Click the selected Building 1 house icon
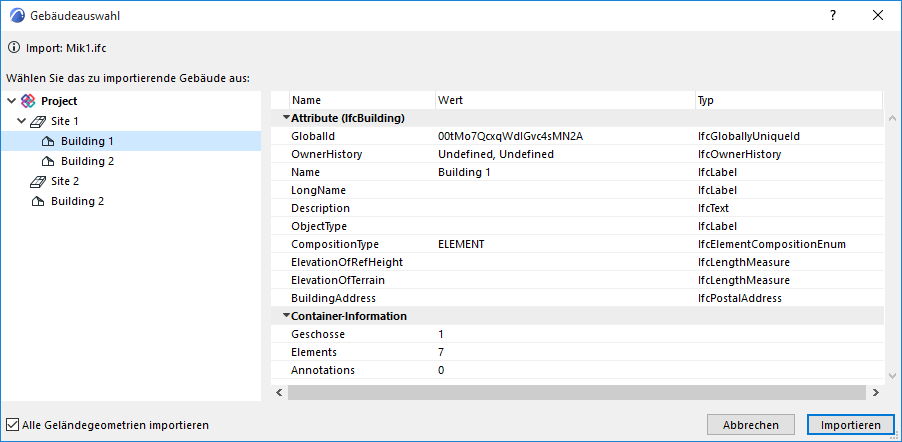This screenshot has width=902, height=442. point(48,141)
